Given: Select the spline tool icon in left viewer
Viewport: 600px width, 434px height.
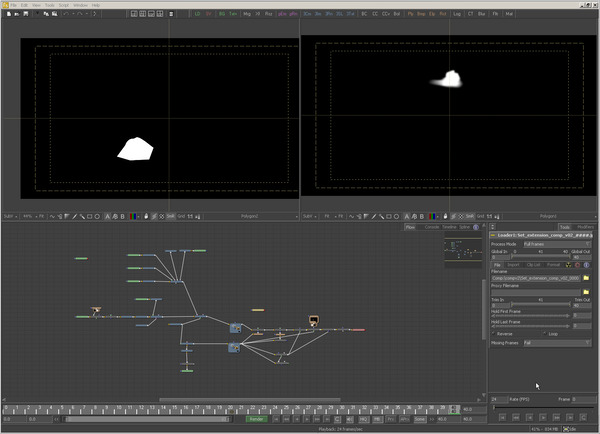Looking at the screenshot, I should (52, 217).
